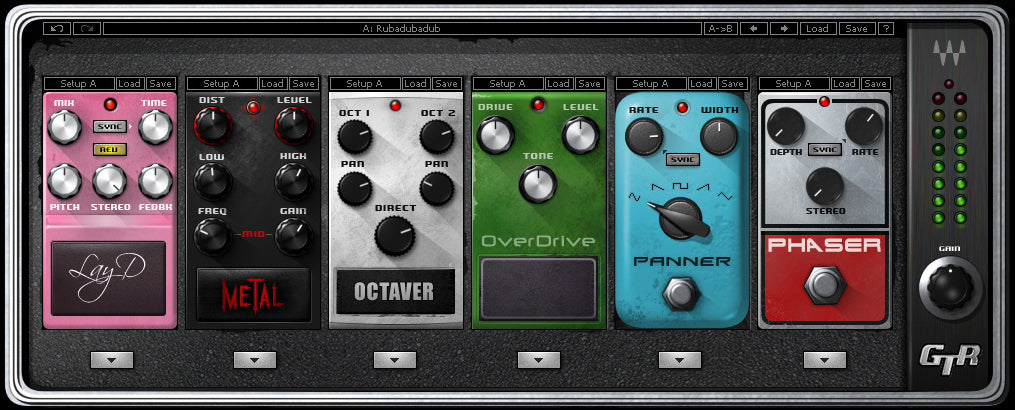
Task: Click the red LED on Metal pedal
Action: (253, 108)
